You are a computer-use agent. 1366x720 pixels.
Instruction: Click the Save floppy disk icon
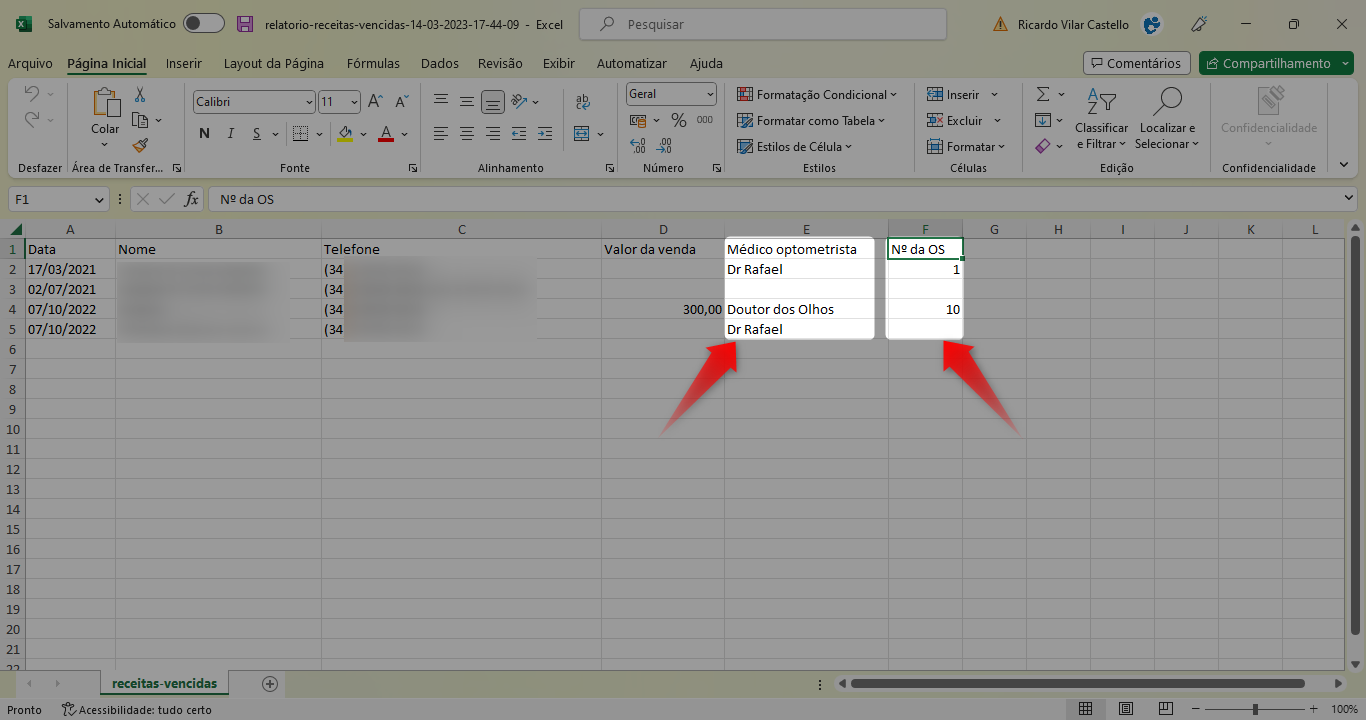(x=245, y=24)
